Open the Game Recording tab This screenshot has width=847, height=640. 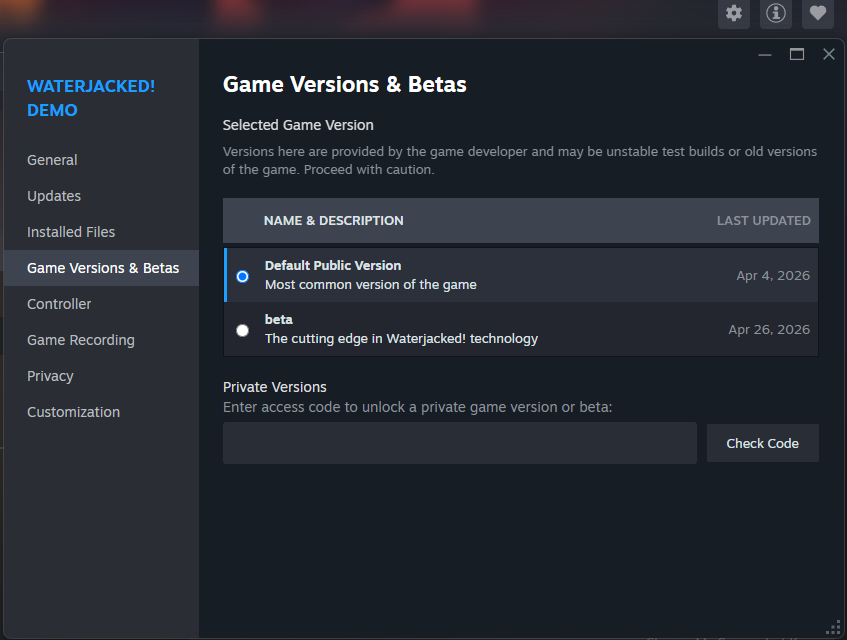[x=81, y=340]
